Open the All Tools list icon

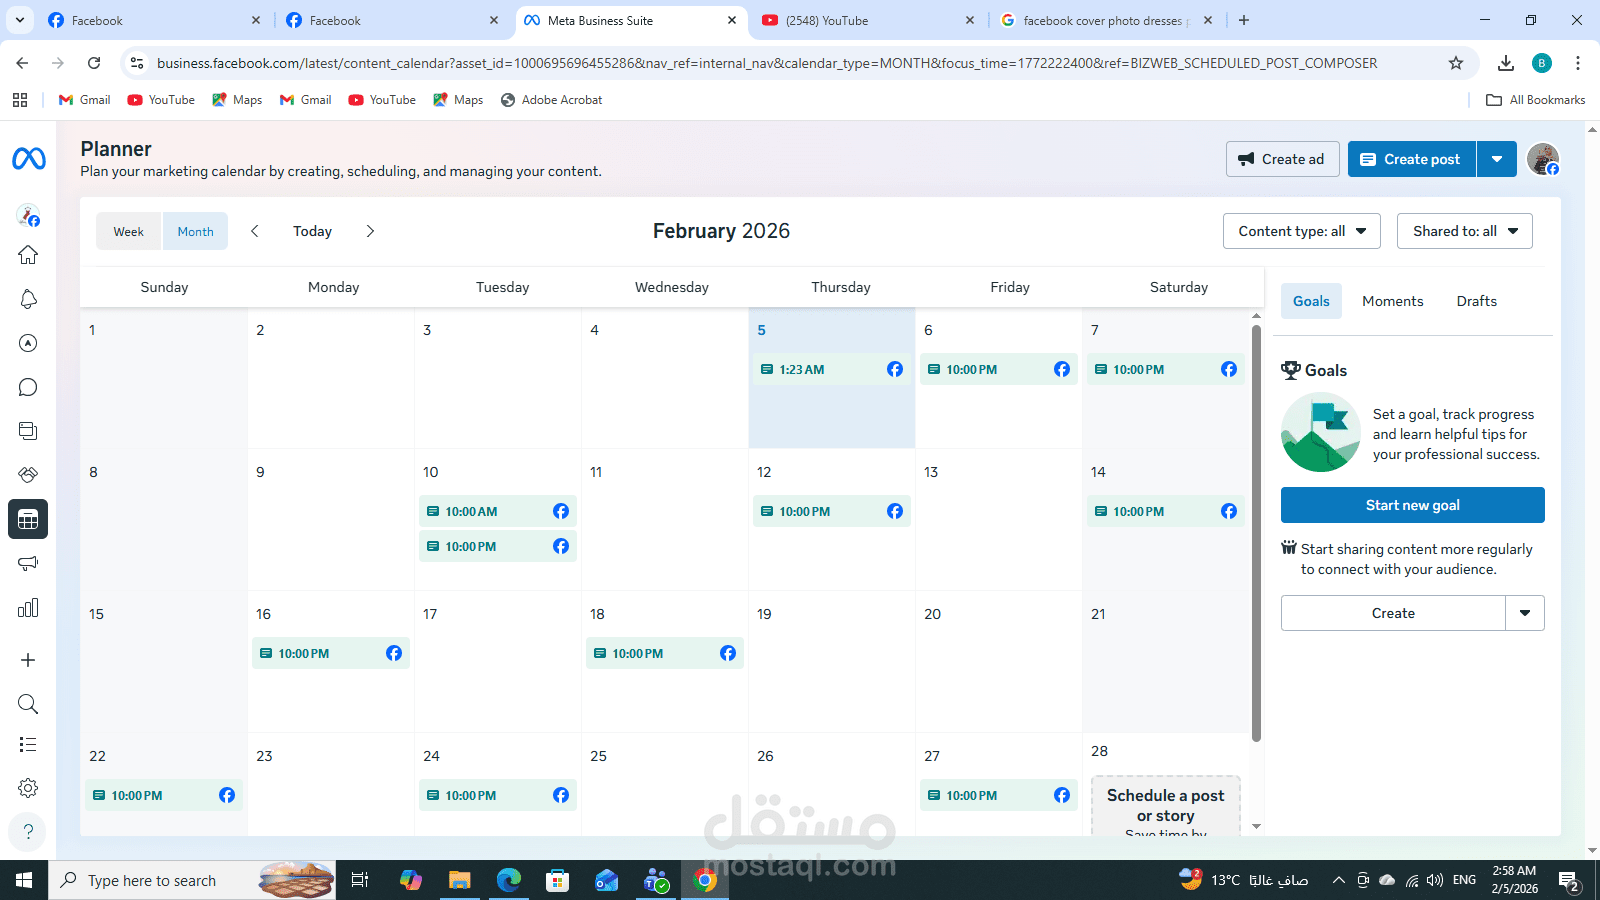tap(28, 744)
